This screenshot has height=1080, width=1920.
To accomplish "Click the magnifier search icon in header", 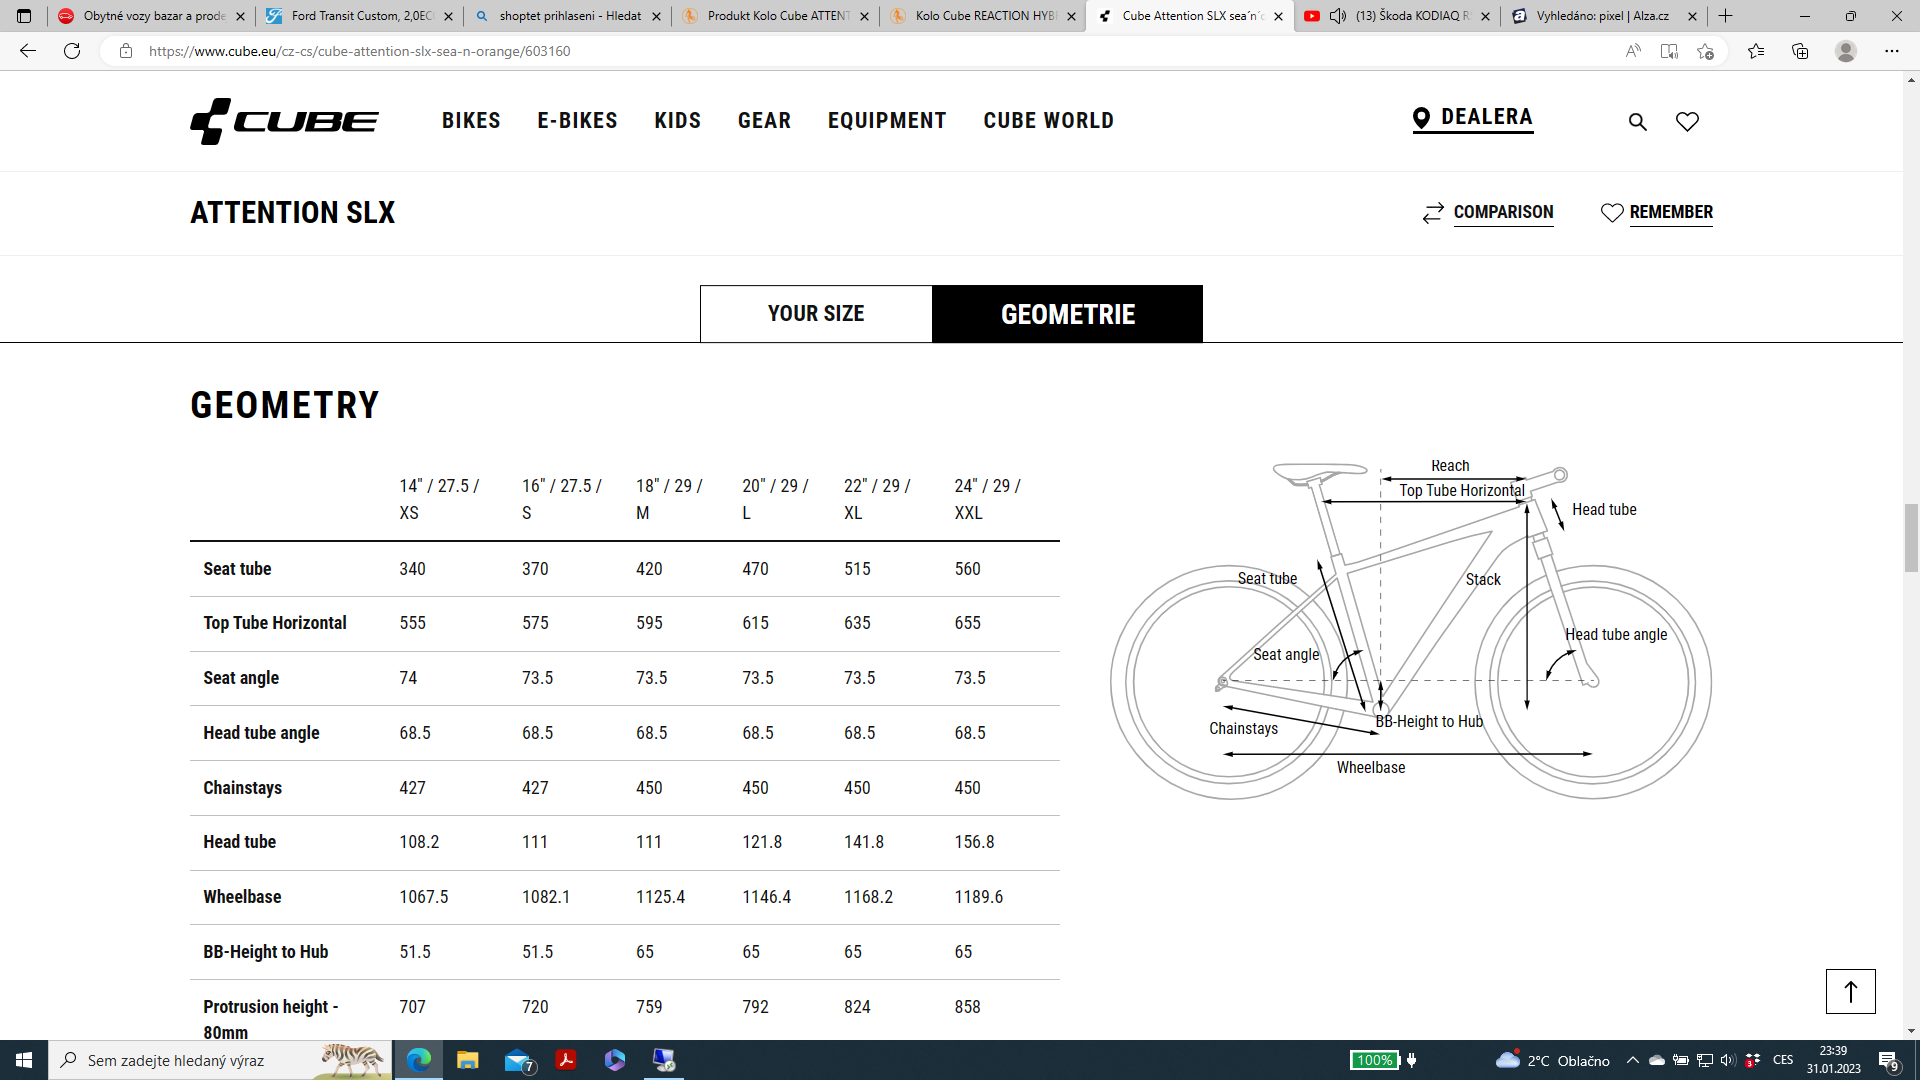I will 1637,122.
